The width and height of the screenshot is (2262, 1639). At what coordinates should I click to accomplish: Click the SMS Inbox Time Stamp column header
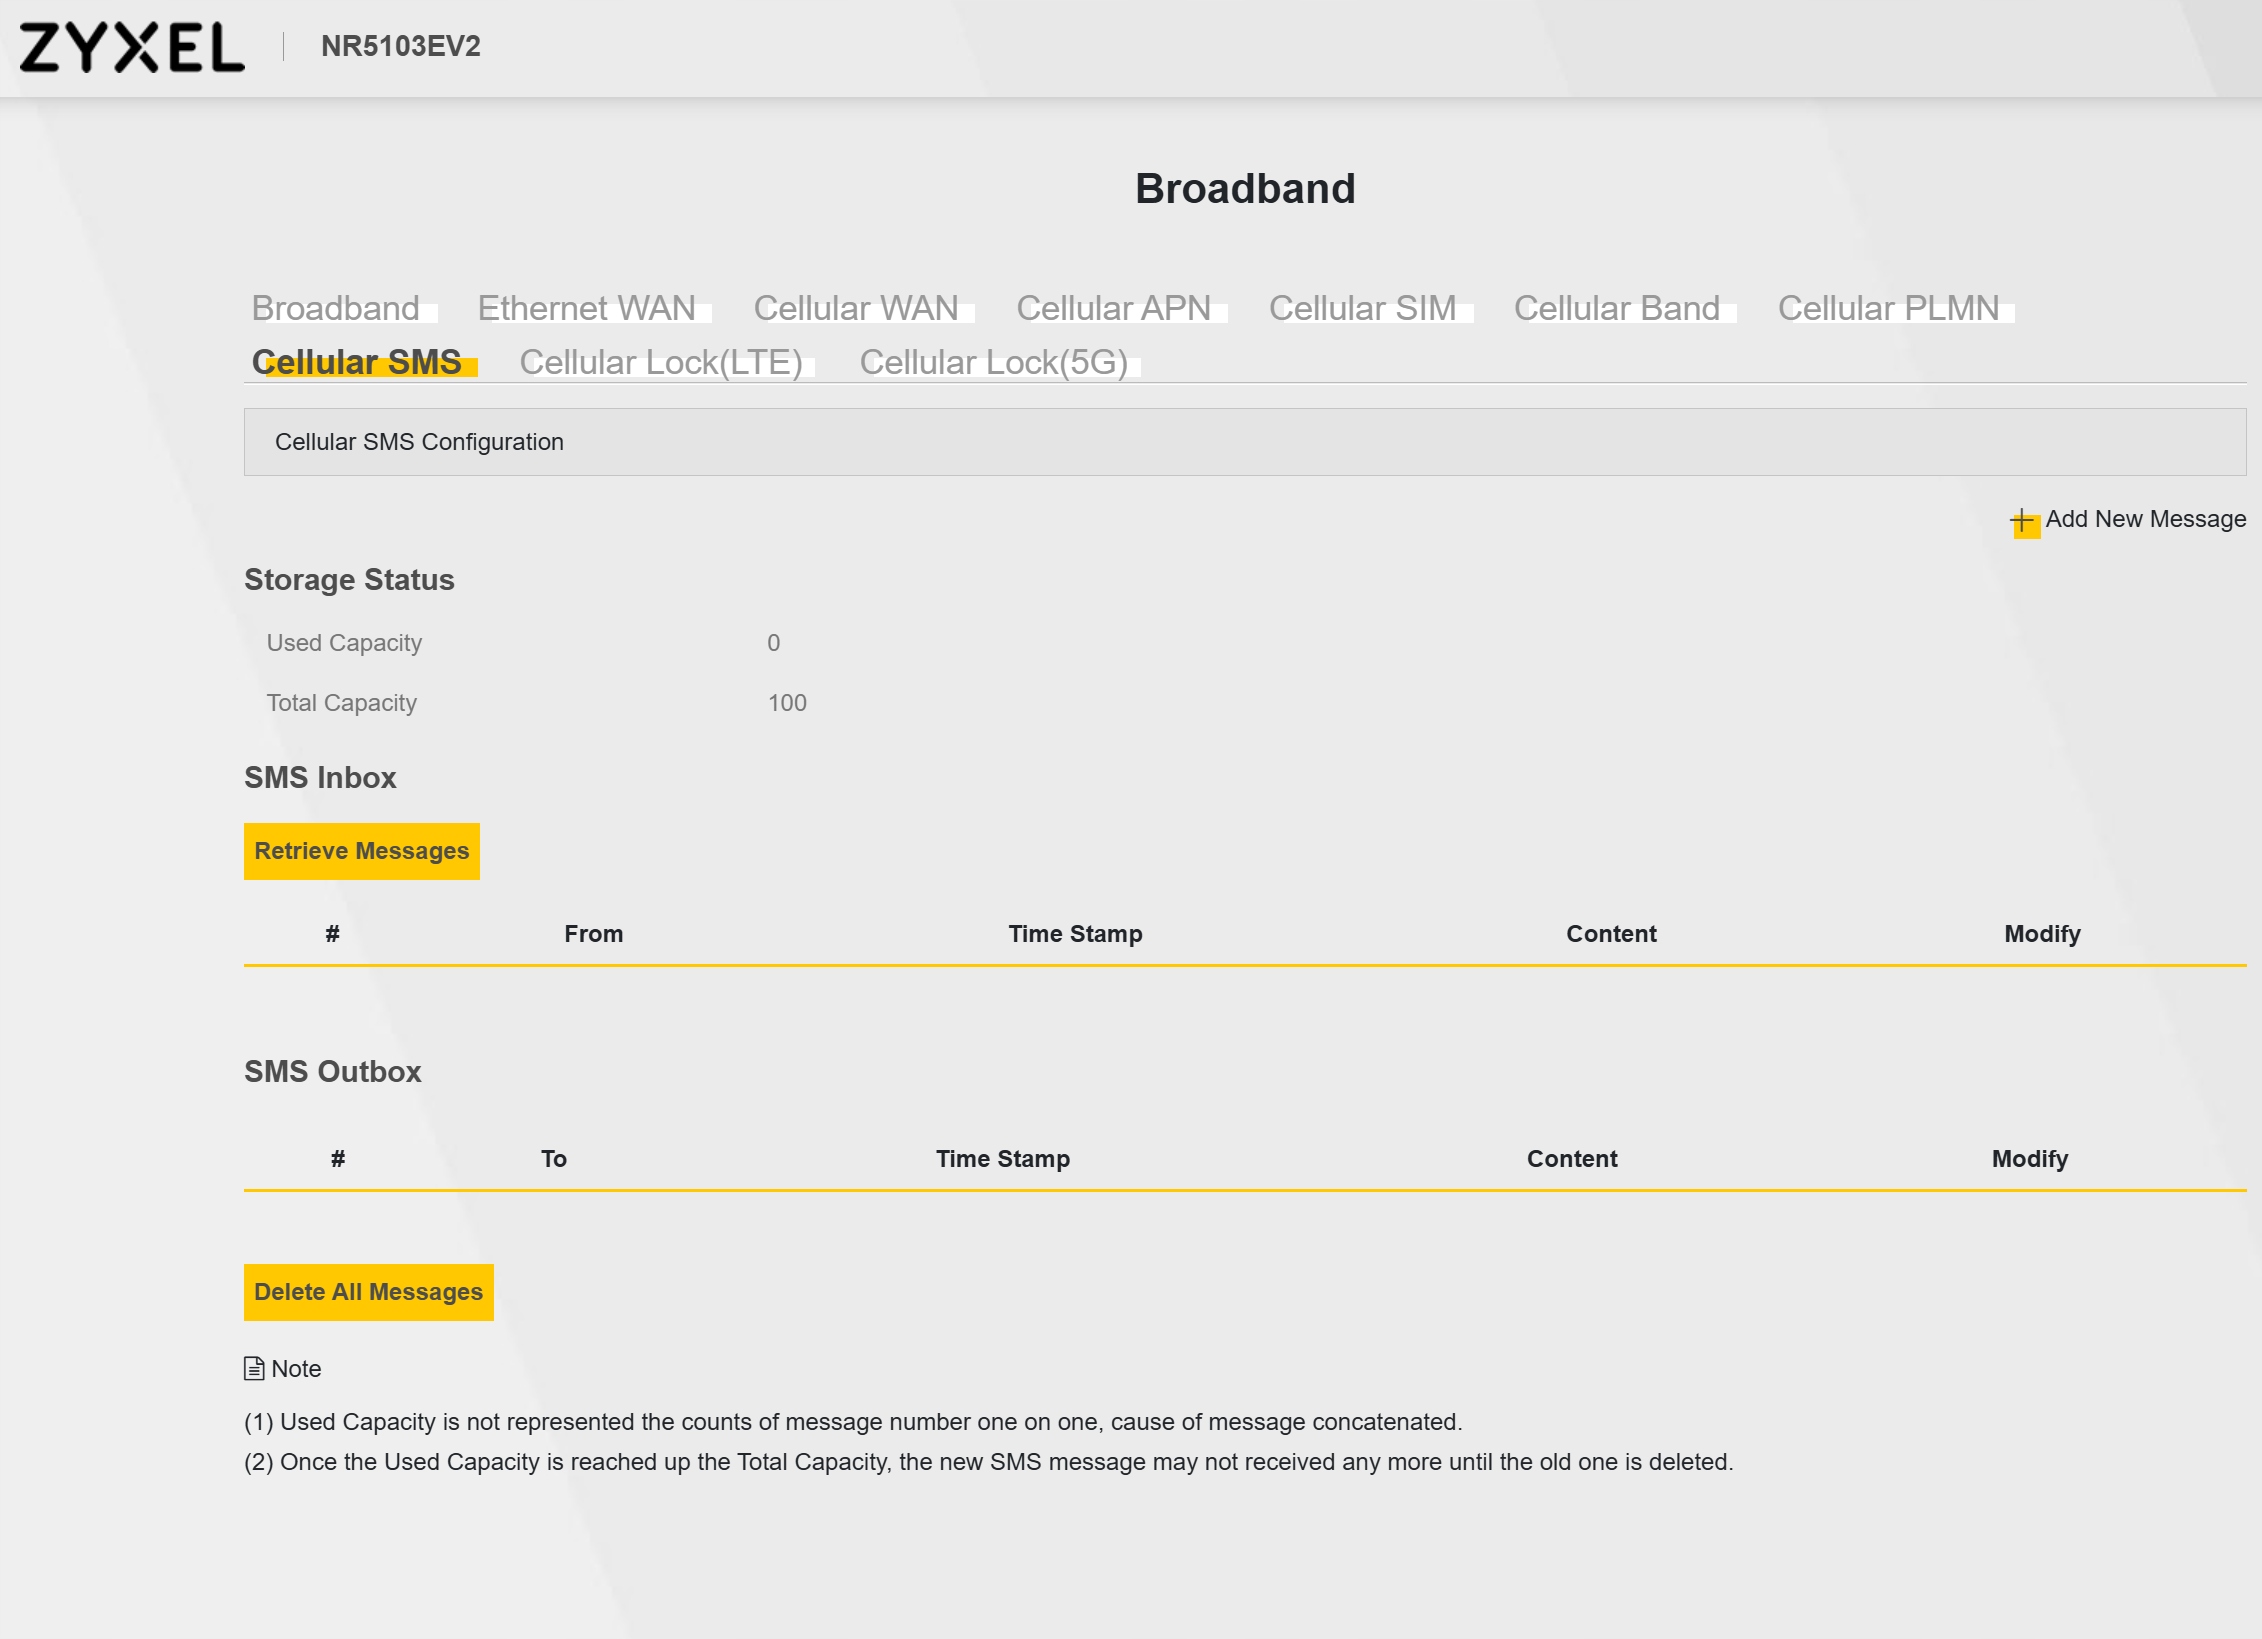[x=1075, y=934]
